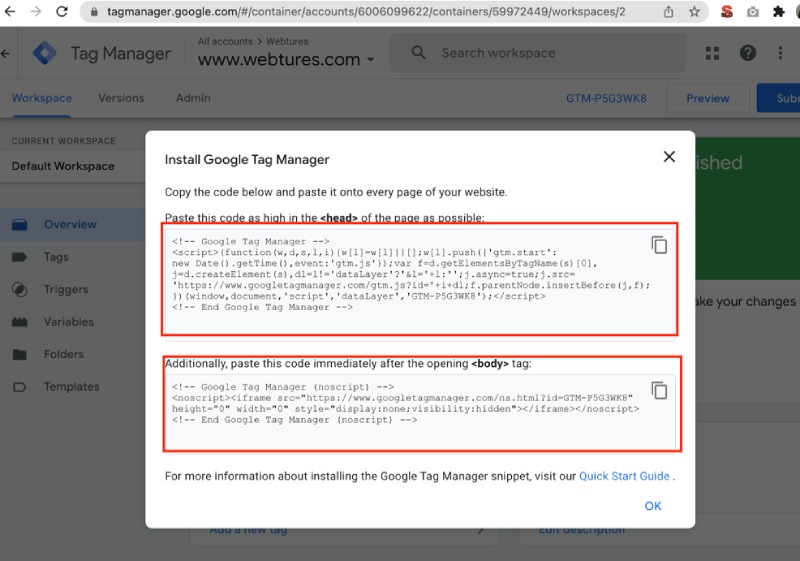Click the browser share icon
Screen dimensions: 800x561
point(668,12)
